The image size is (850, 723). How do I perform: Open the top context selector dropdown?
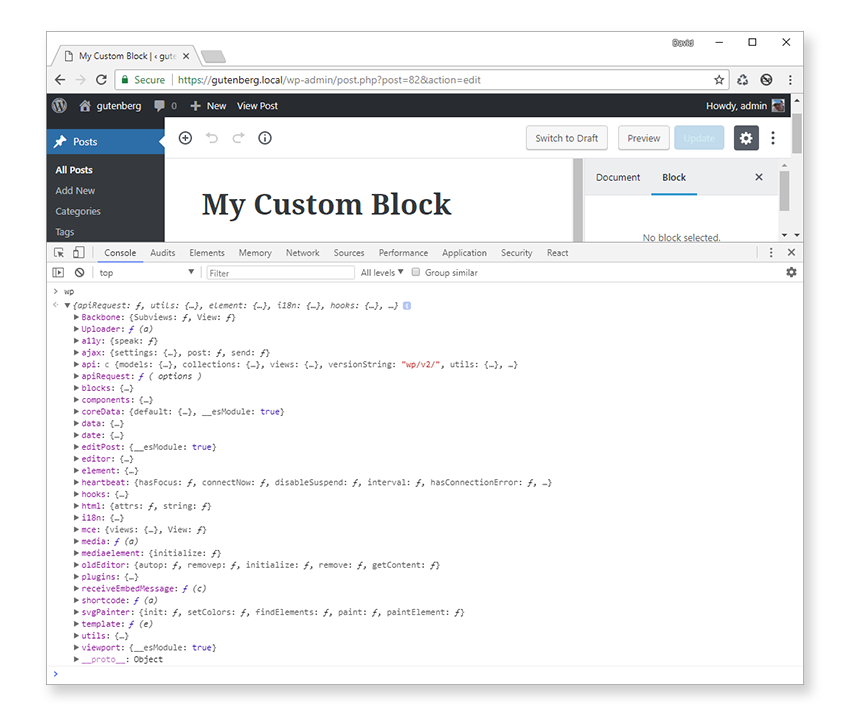click(x=146, y=272)
